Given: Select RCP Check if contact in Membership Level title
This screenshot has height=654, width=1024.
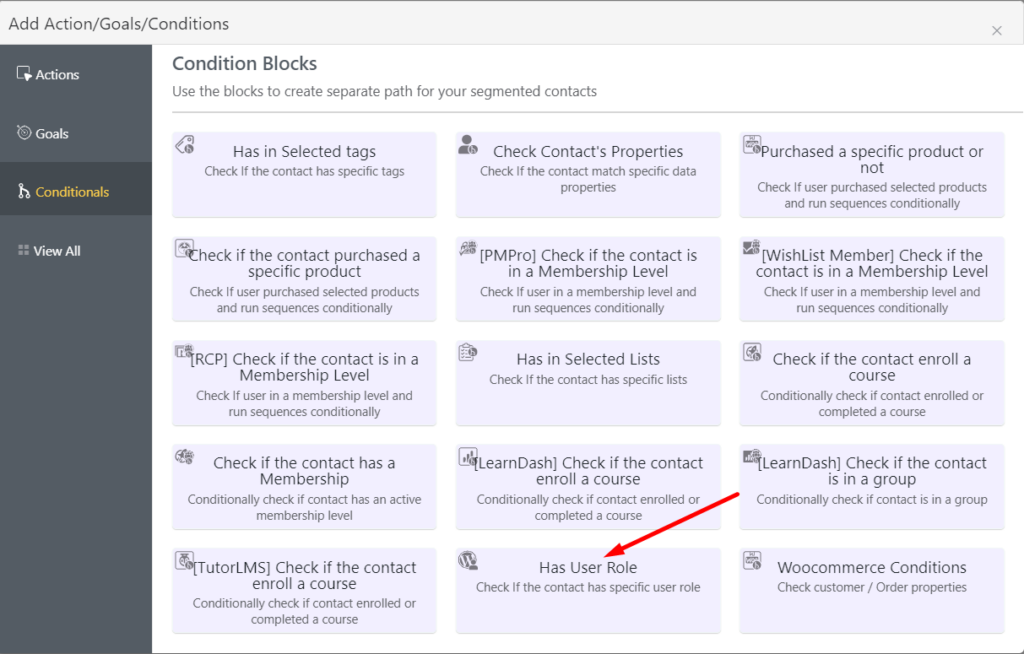Looking at the screenshot, I should pyautogui.click(x=304, y=367).
